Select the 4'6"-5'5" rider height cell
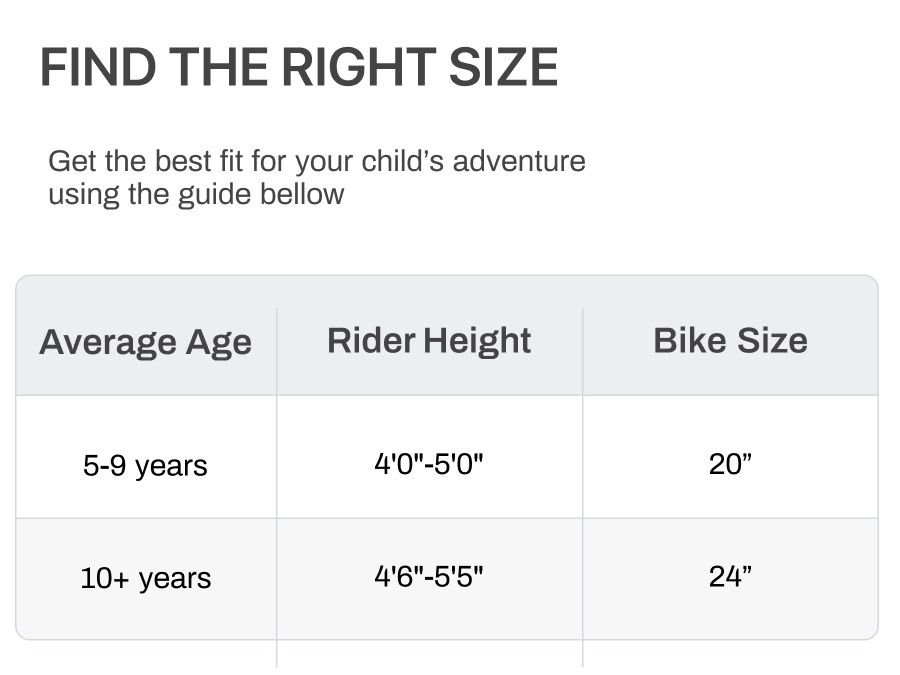 429,577
